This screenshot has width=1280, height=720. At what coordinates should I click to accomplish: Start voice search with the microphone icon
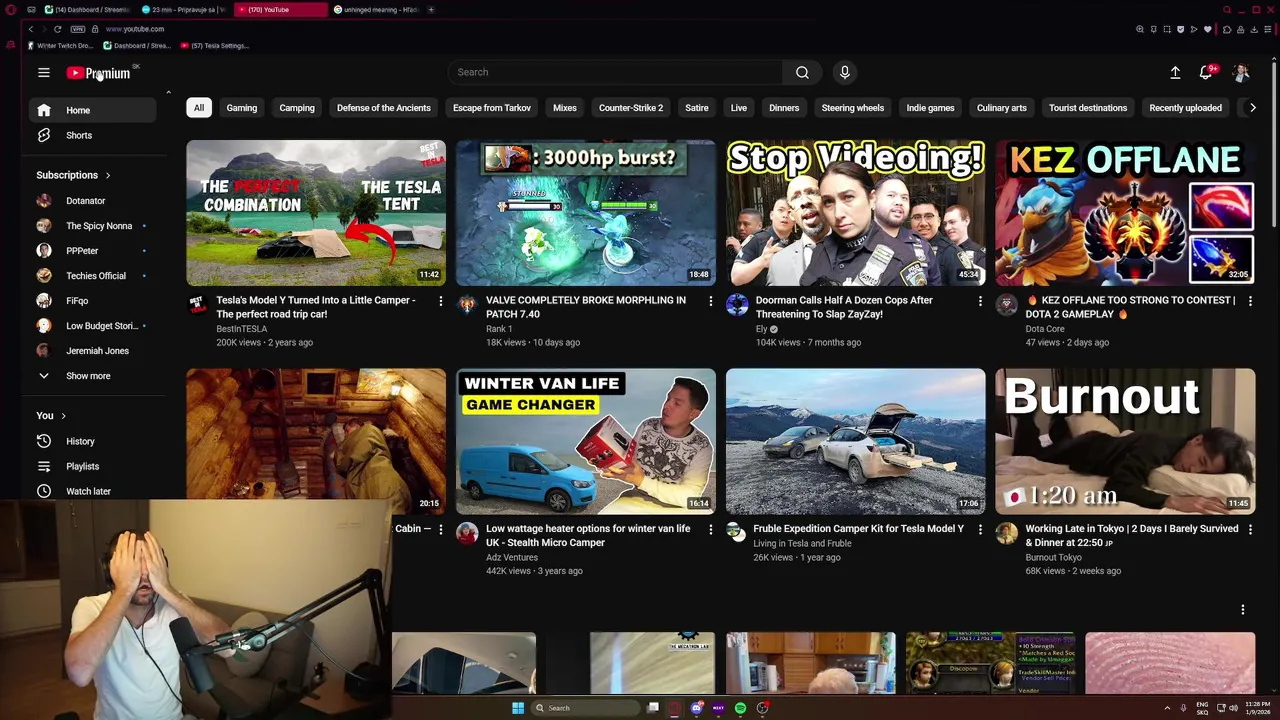[845, 72]
